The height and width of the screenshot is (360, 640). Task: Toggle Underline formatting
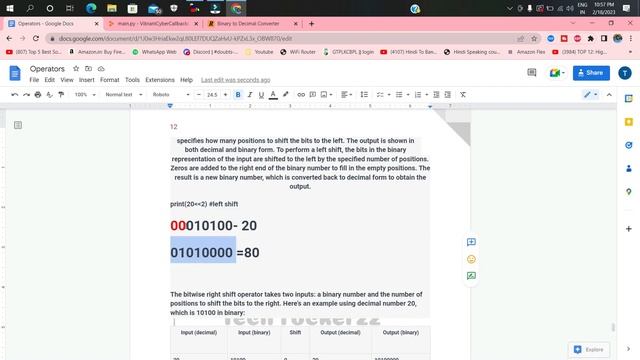coord(261,95)
